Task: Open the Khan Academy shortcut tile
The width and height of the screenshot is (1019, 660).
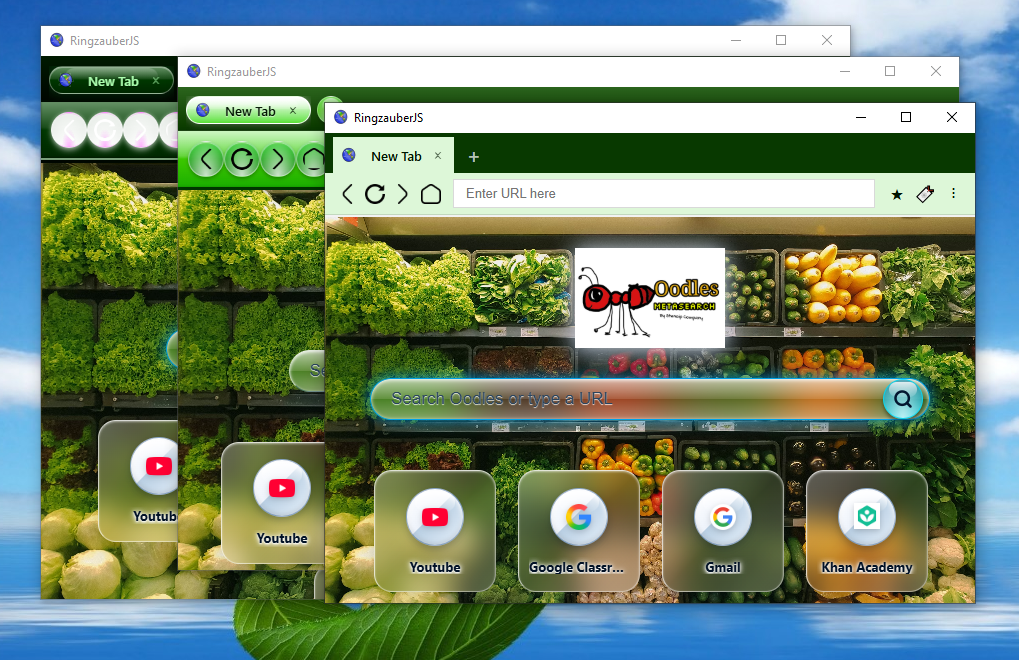Action: pos(866,531)
